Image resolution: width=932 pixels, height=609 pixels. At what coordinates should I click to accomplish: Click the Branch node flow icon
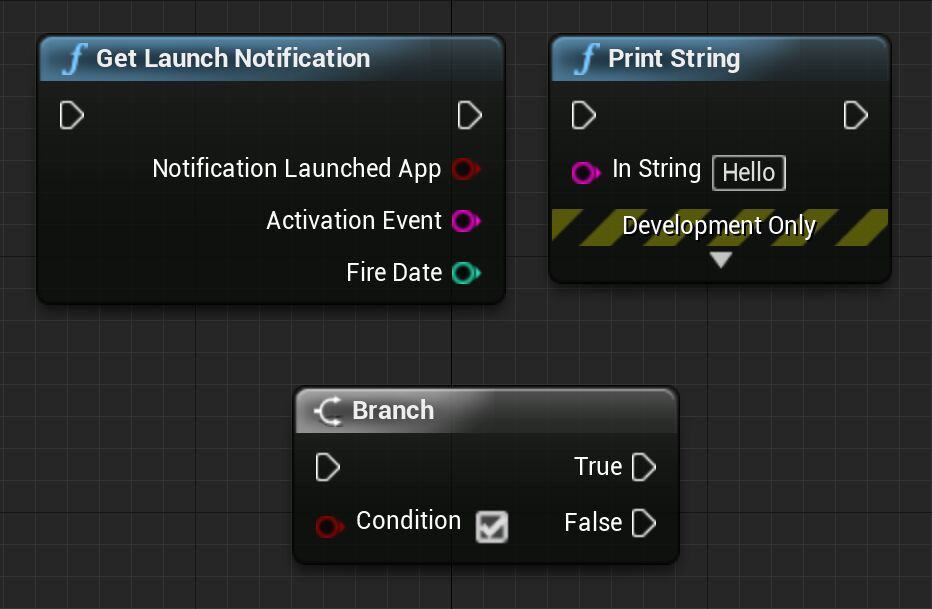click(328, 411)
